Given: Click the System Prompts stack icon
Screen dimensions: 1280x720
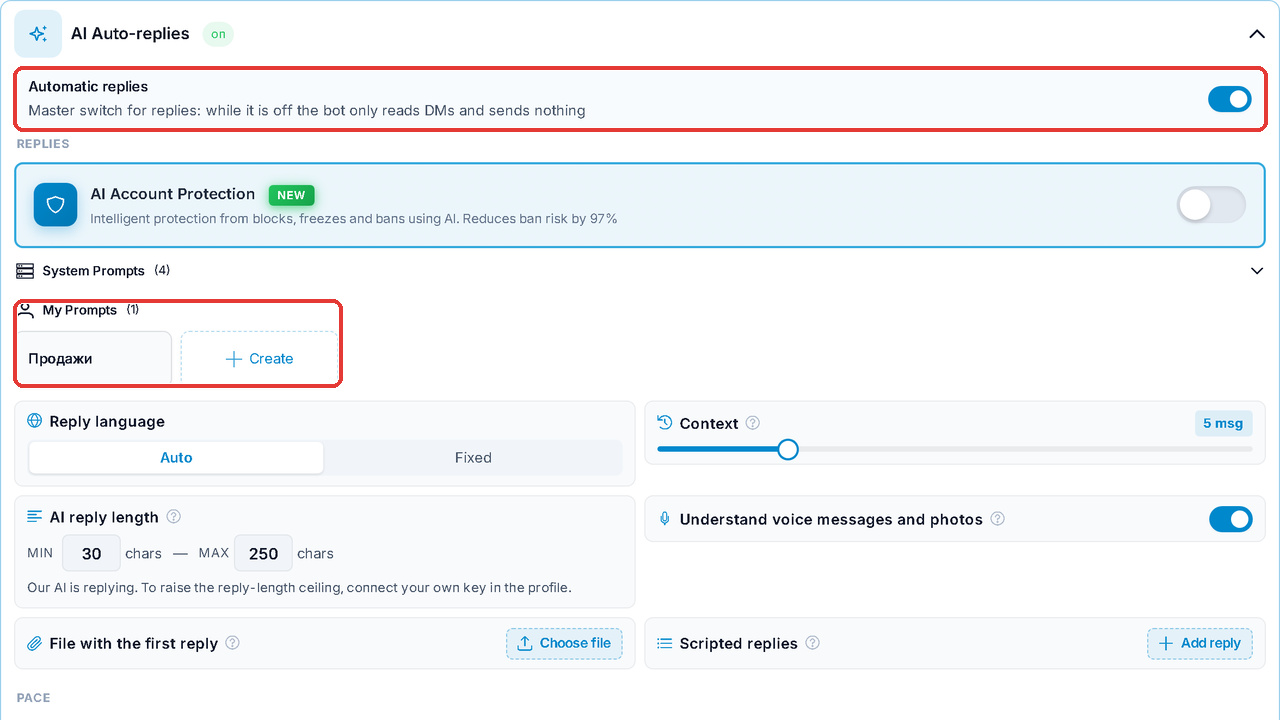Looking at the screenshot, I should click(x=25, y=271).
